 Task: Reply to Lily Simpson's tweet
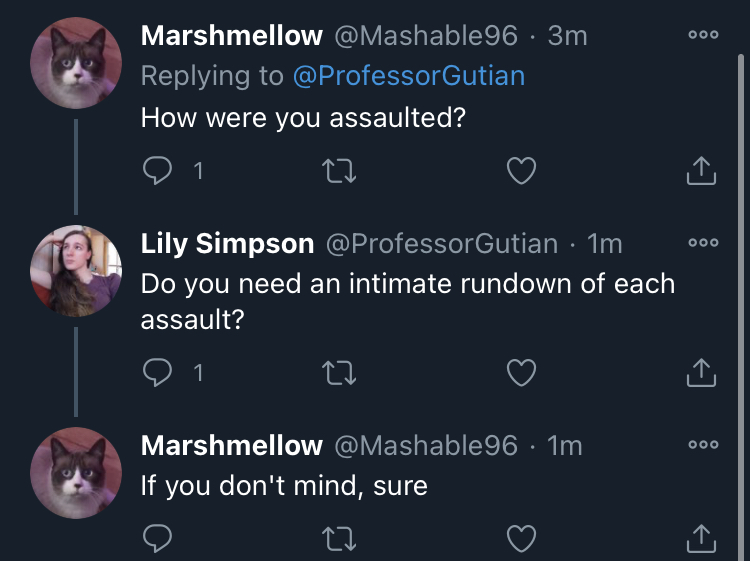pyautogui.click(x=157, y=373)
